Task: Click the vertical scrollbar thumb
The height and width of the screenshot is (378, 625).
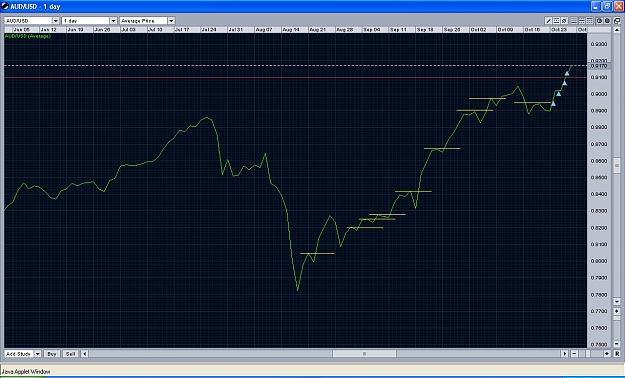Action: tap(617, 165)
